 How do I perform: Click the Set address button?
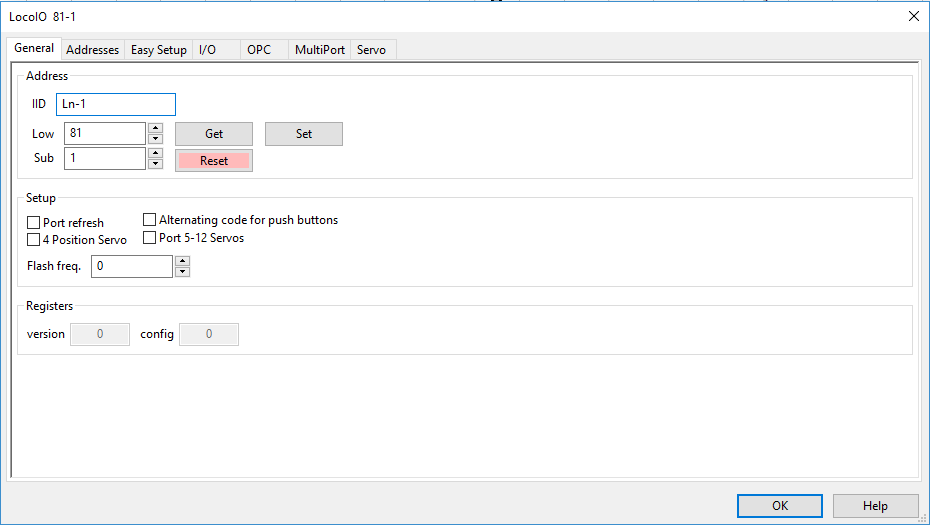point(304,134)
